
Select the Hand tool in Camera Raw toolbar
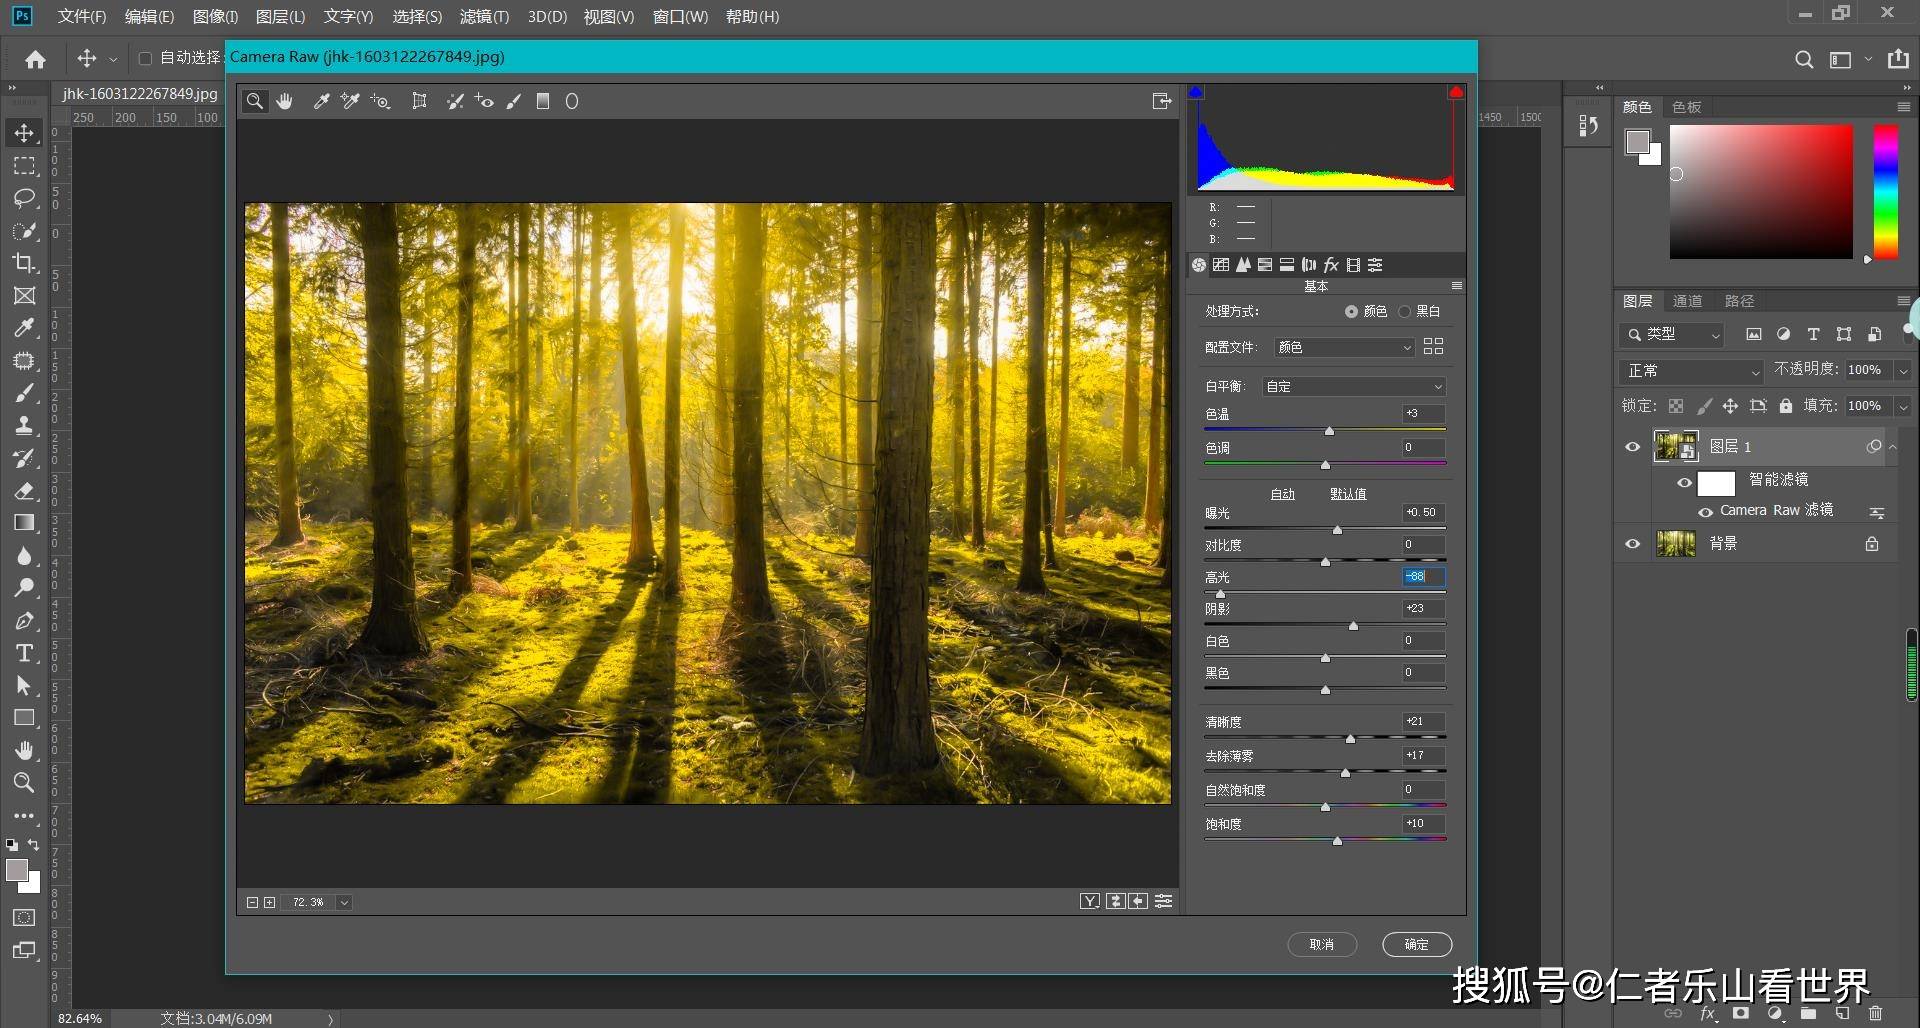coord(285,101)
